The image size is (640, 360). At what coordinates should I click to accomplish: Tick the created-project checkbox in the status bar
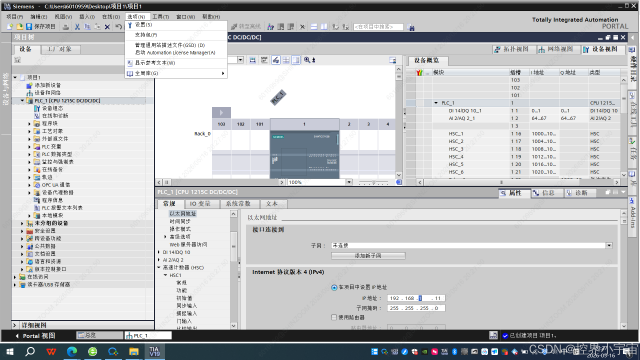505,336
